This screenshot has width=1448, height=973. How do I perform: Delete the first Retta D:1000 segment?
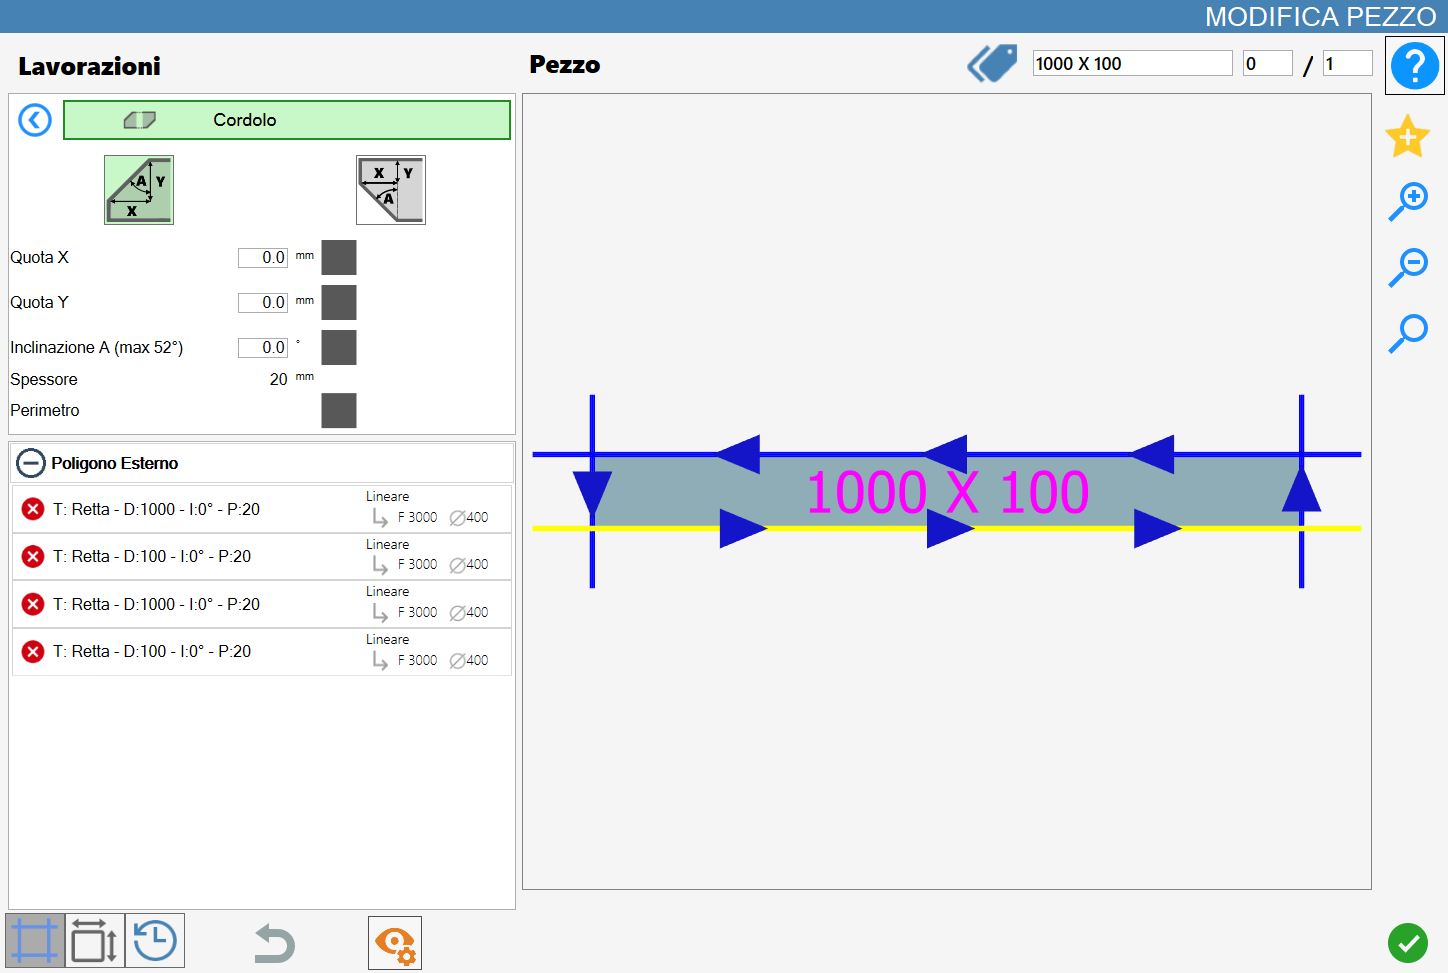coord(33,509)
